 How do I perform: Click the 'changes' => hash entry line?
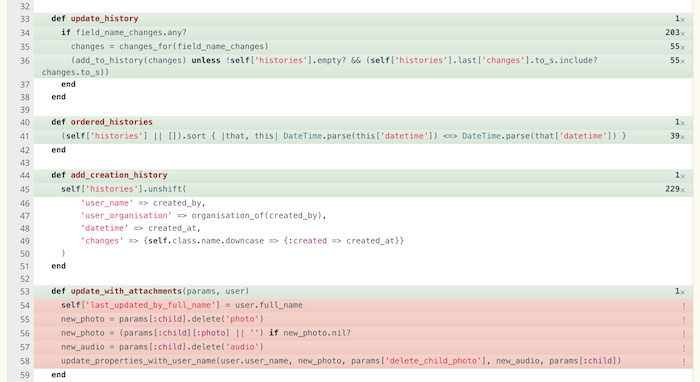363,241
